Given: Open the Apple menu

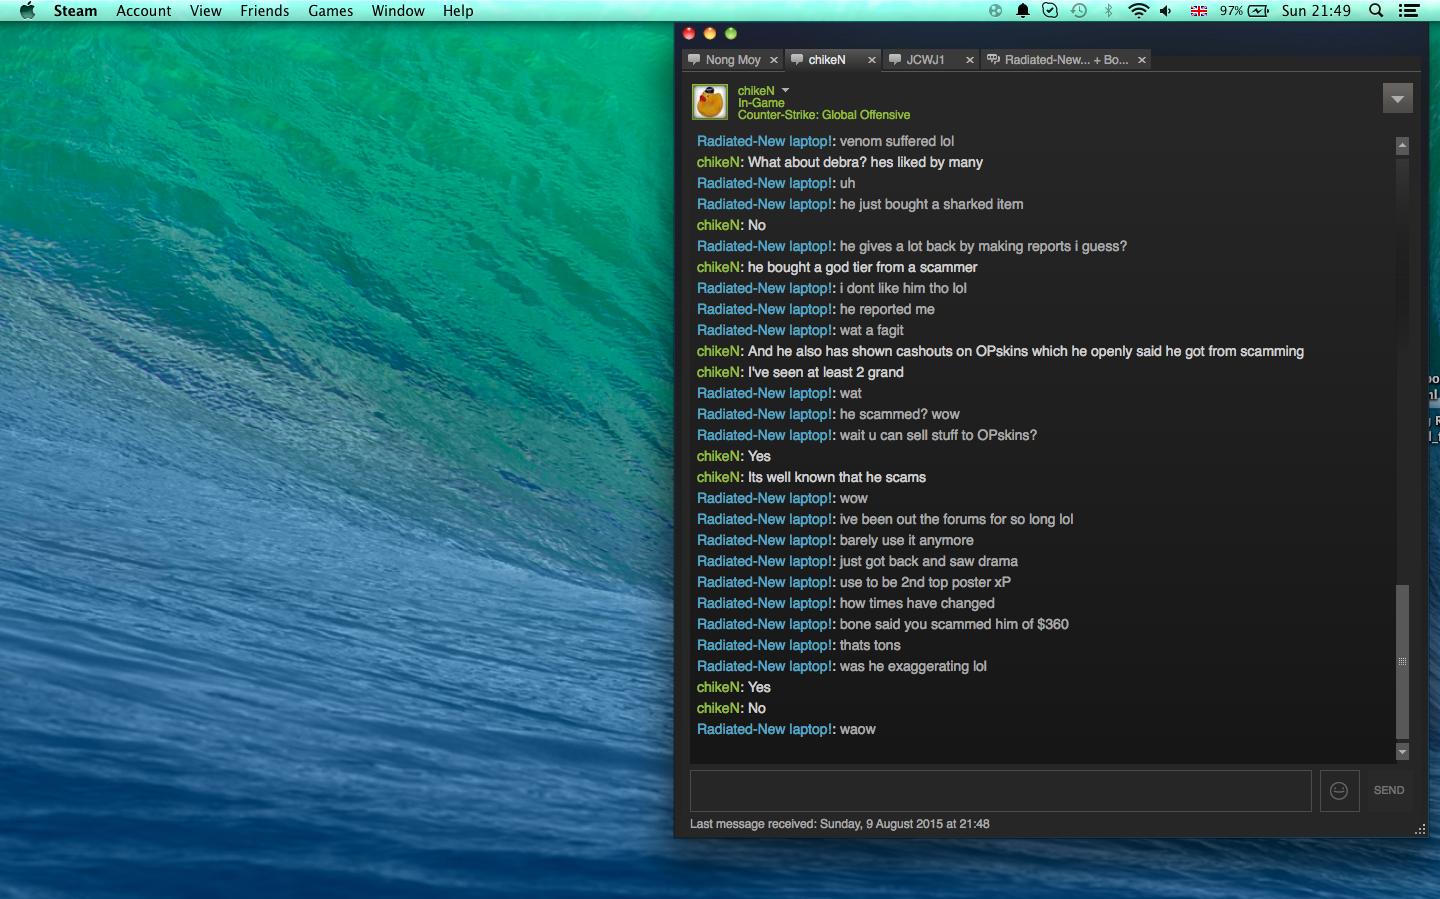Looking at the screenshot, I should pos(27,11).
